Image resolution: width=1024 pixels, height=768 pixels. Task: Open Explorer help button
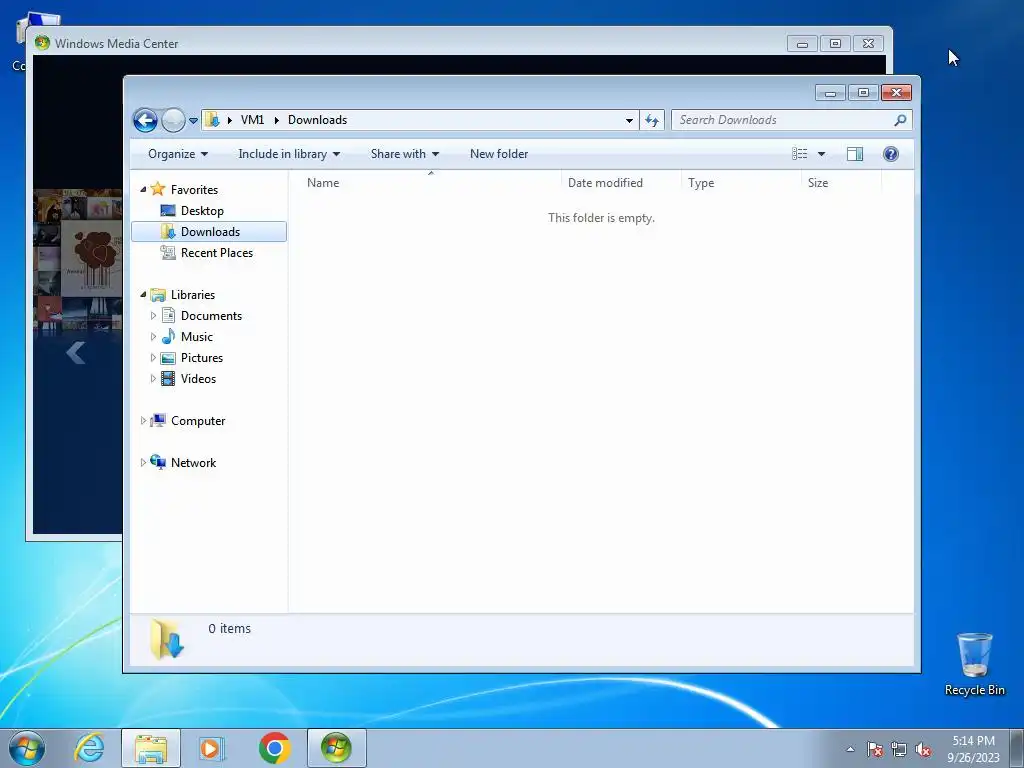891,154
